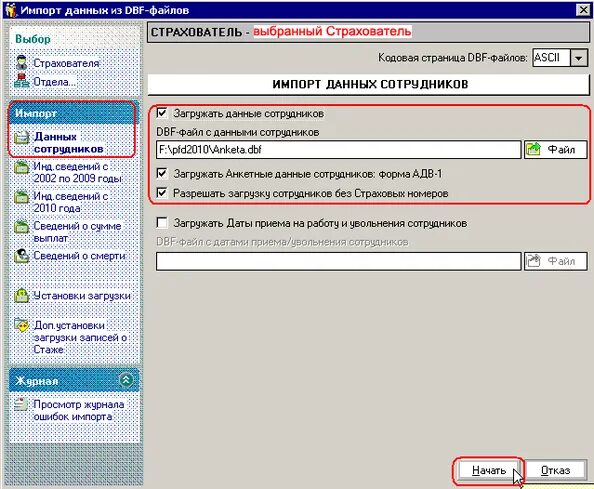The height and width of the screenshot is (489, 594).
Task: Click the Установки загрузки icon
Action: 22,295
